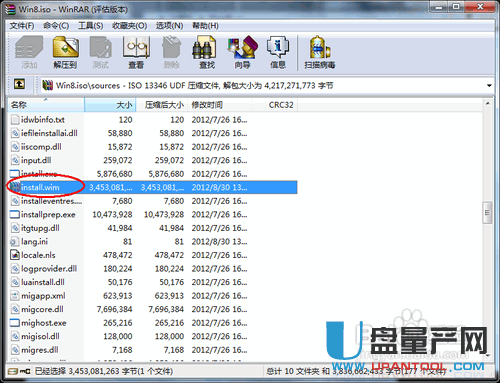Select migres.dll file name
The width and height of the screenshot is (500, 383).
pos(40,350)
